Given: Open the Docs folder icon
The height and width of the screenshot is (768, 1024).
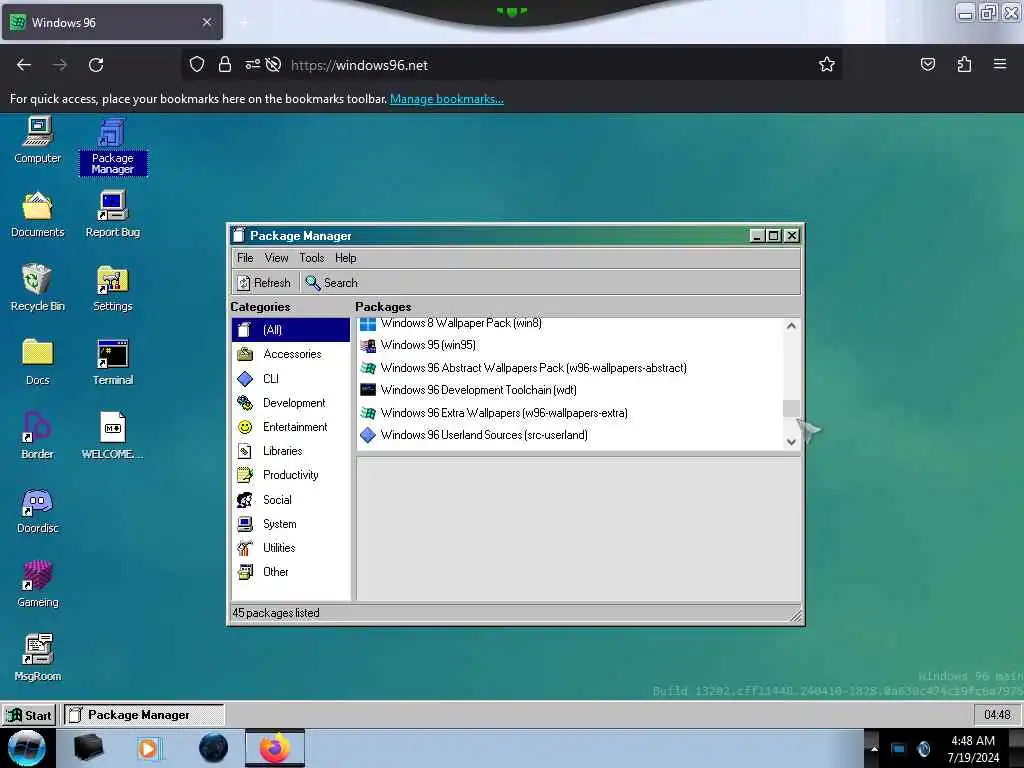Looking at the screenshot, I should [37, 362].
